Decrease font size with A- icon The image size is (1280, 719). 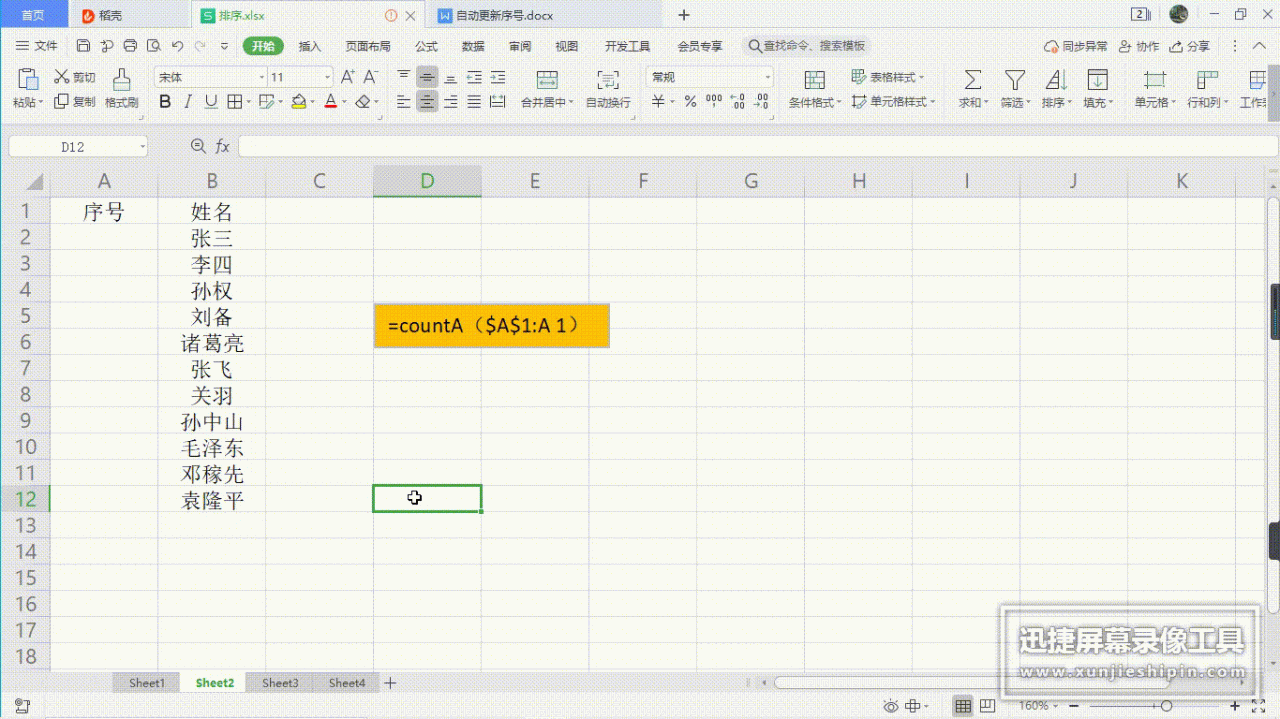click(x=370, y=77)
